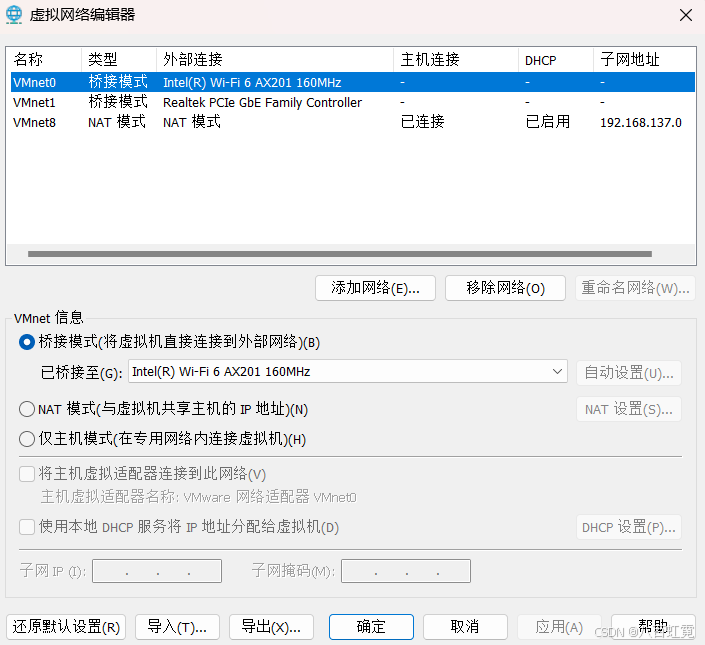This screenshot has width=705, height=645.
Task: Open DHCP 设置(P)... button
Action: pyautogui.click(x=629, y=527)
